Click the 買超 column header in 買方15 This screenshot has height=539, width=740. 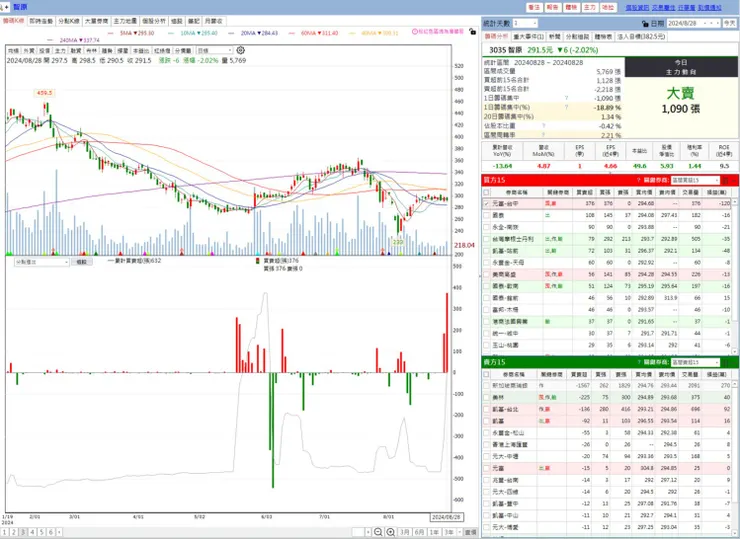[584, 192]
